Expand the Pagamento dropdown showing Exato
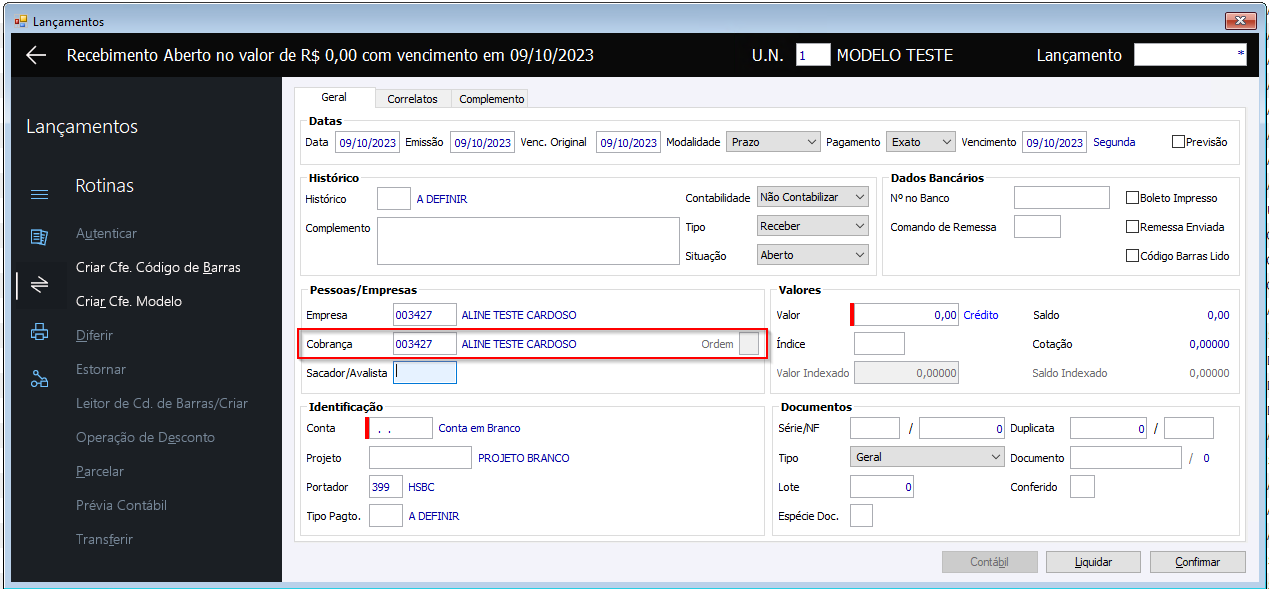Screen dimensions: 1269x589 (x=921, y=142)
